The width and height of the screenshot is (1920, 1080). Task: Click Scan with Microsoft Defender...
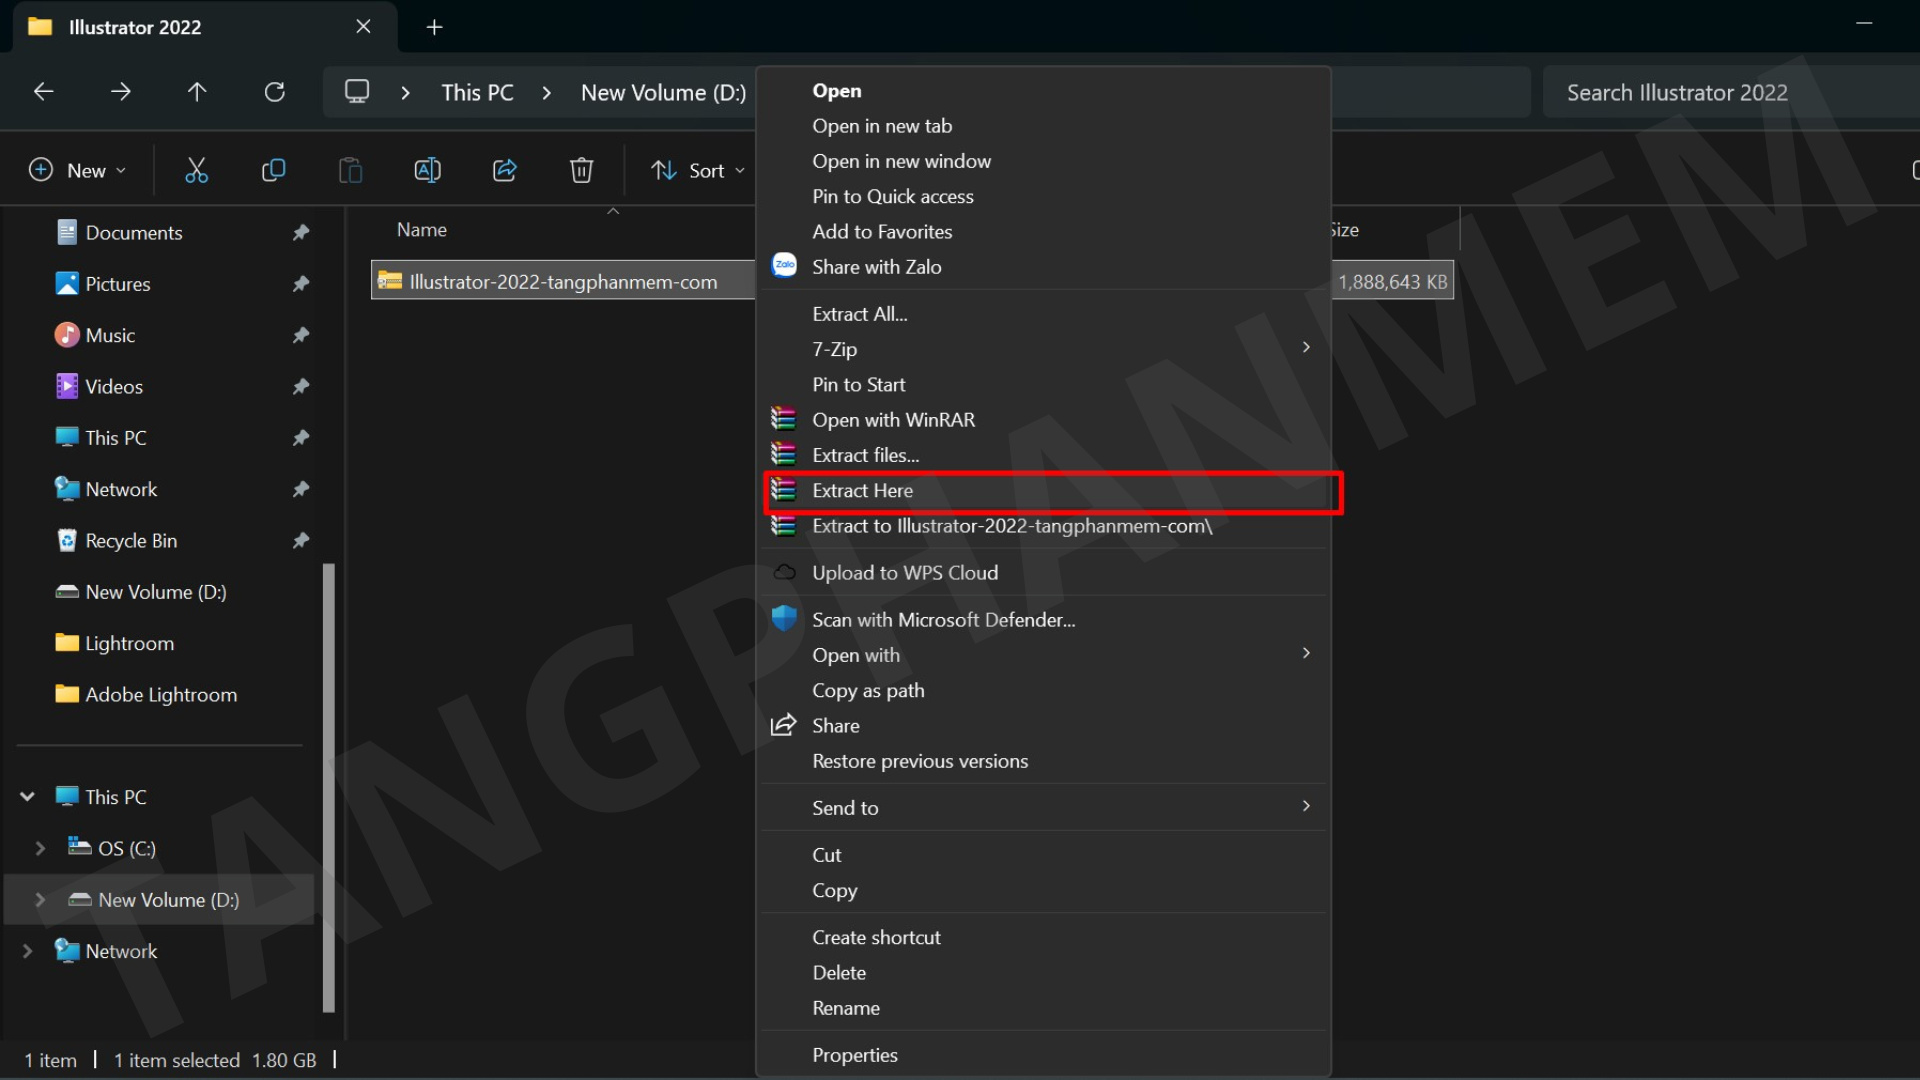[1044, 620]
